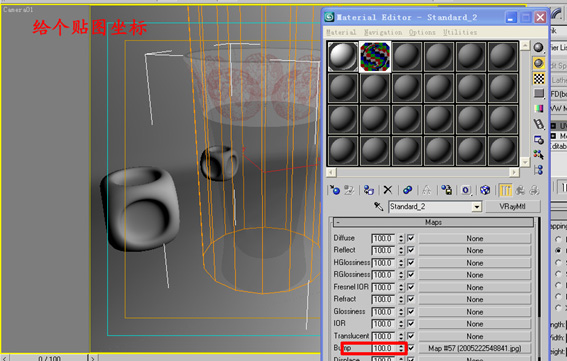Image resolution: width=567 pixels, height=361 pixels.
Task: Click the Go to Parent icon
Action: pos(520,190)
